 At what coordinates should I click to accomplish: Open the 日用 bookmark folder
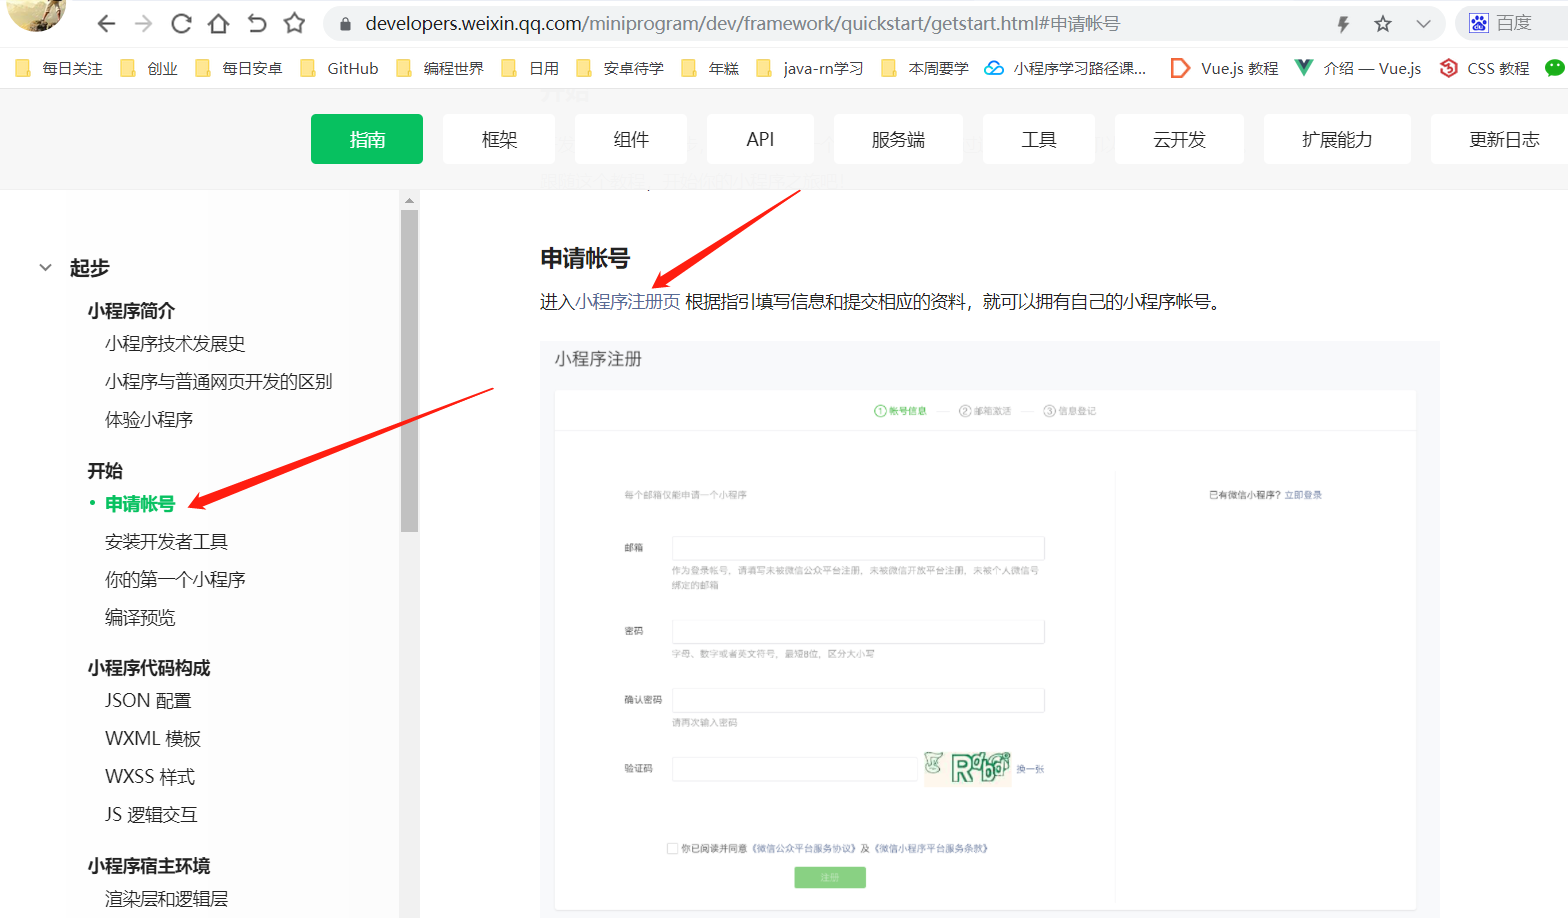(530, 68)
